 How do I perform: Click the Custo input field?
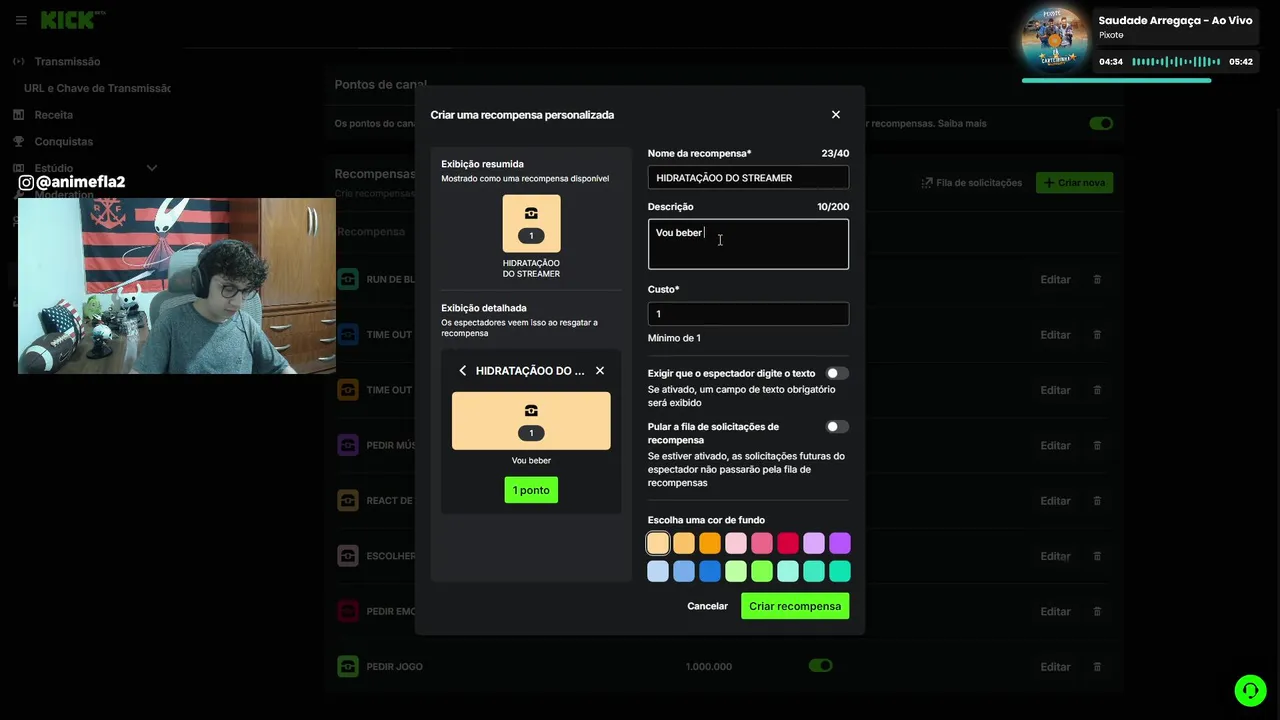pyautogui.click(x=748, y=314)
